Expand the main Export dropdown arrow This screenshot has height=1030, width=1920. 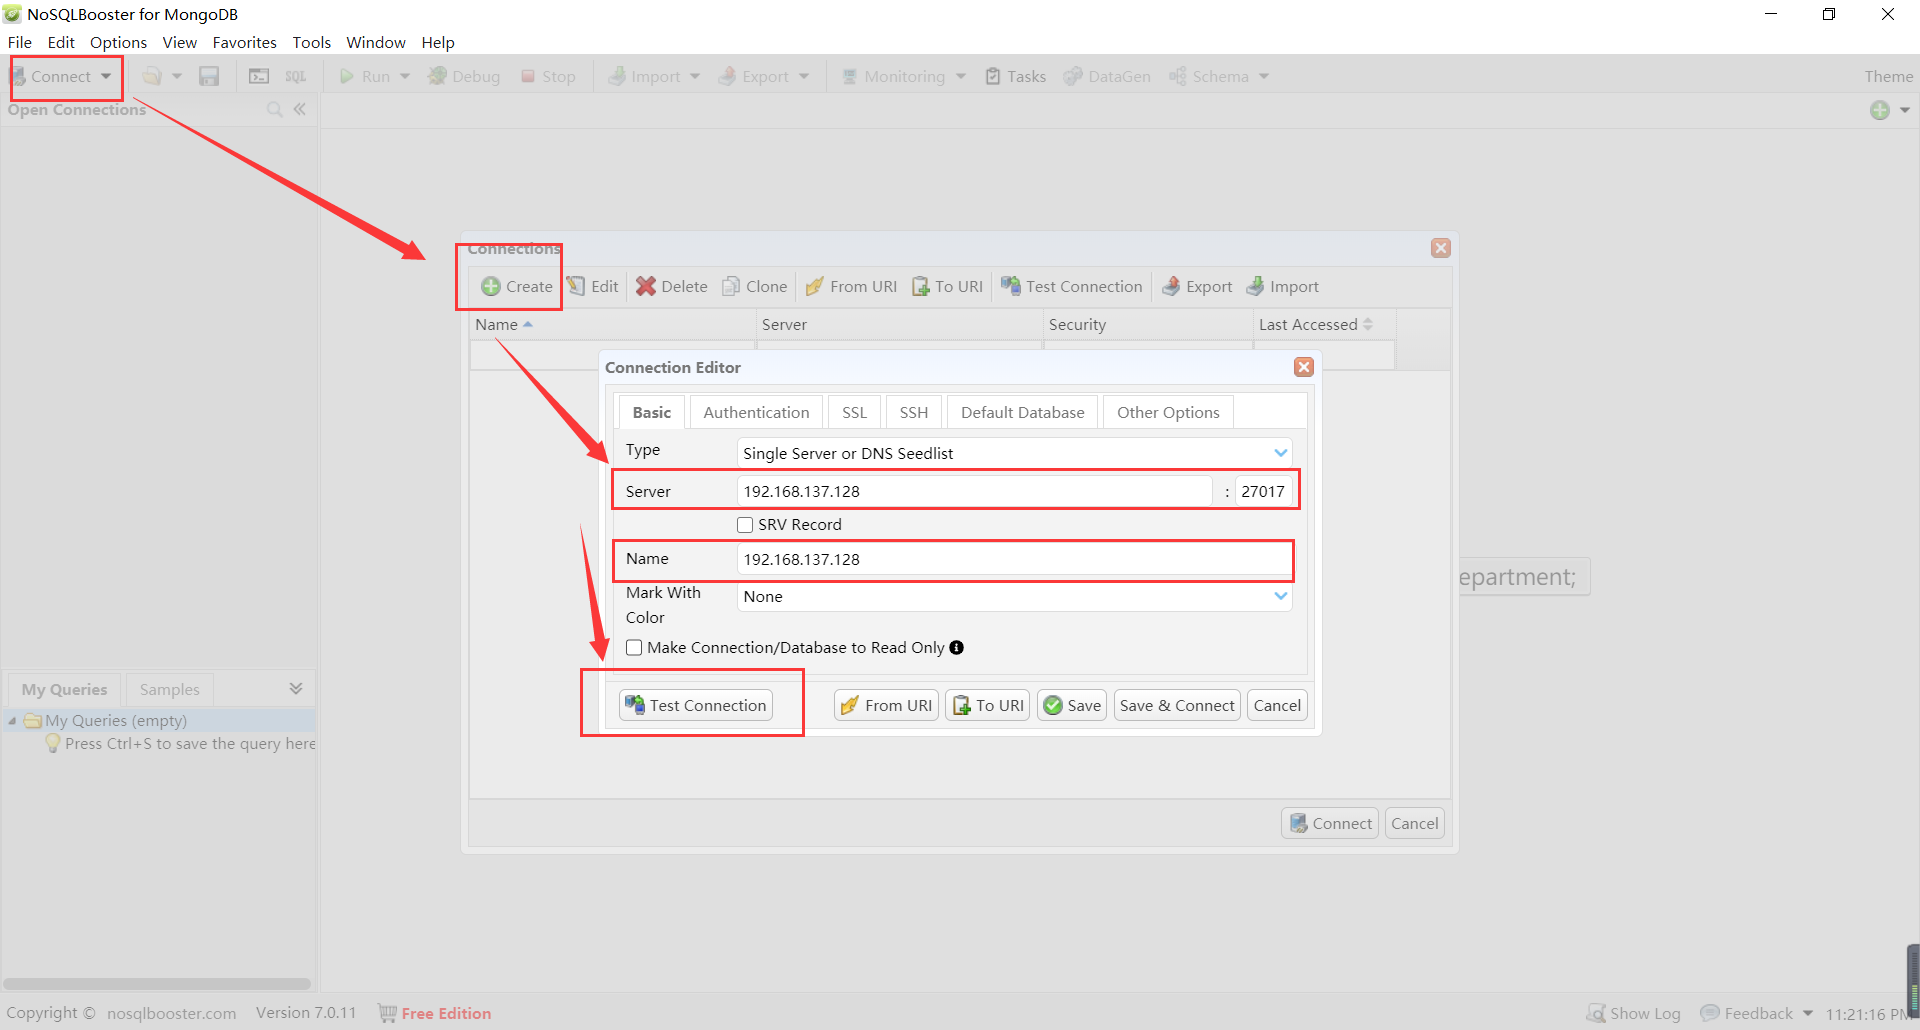click(x=804, y=76)
